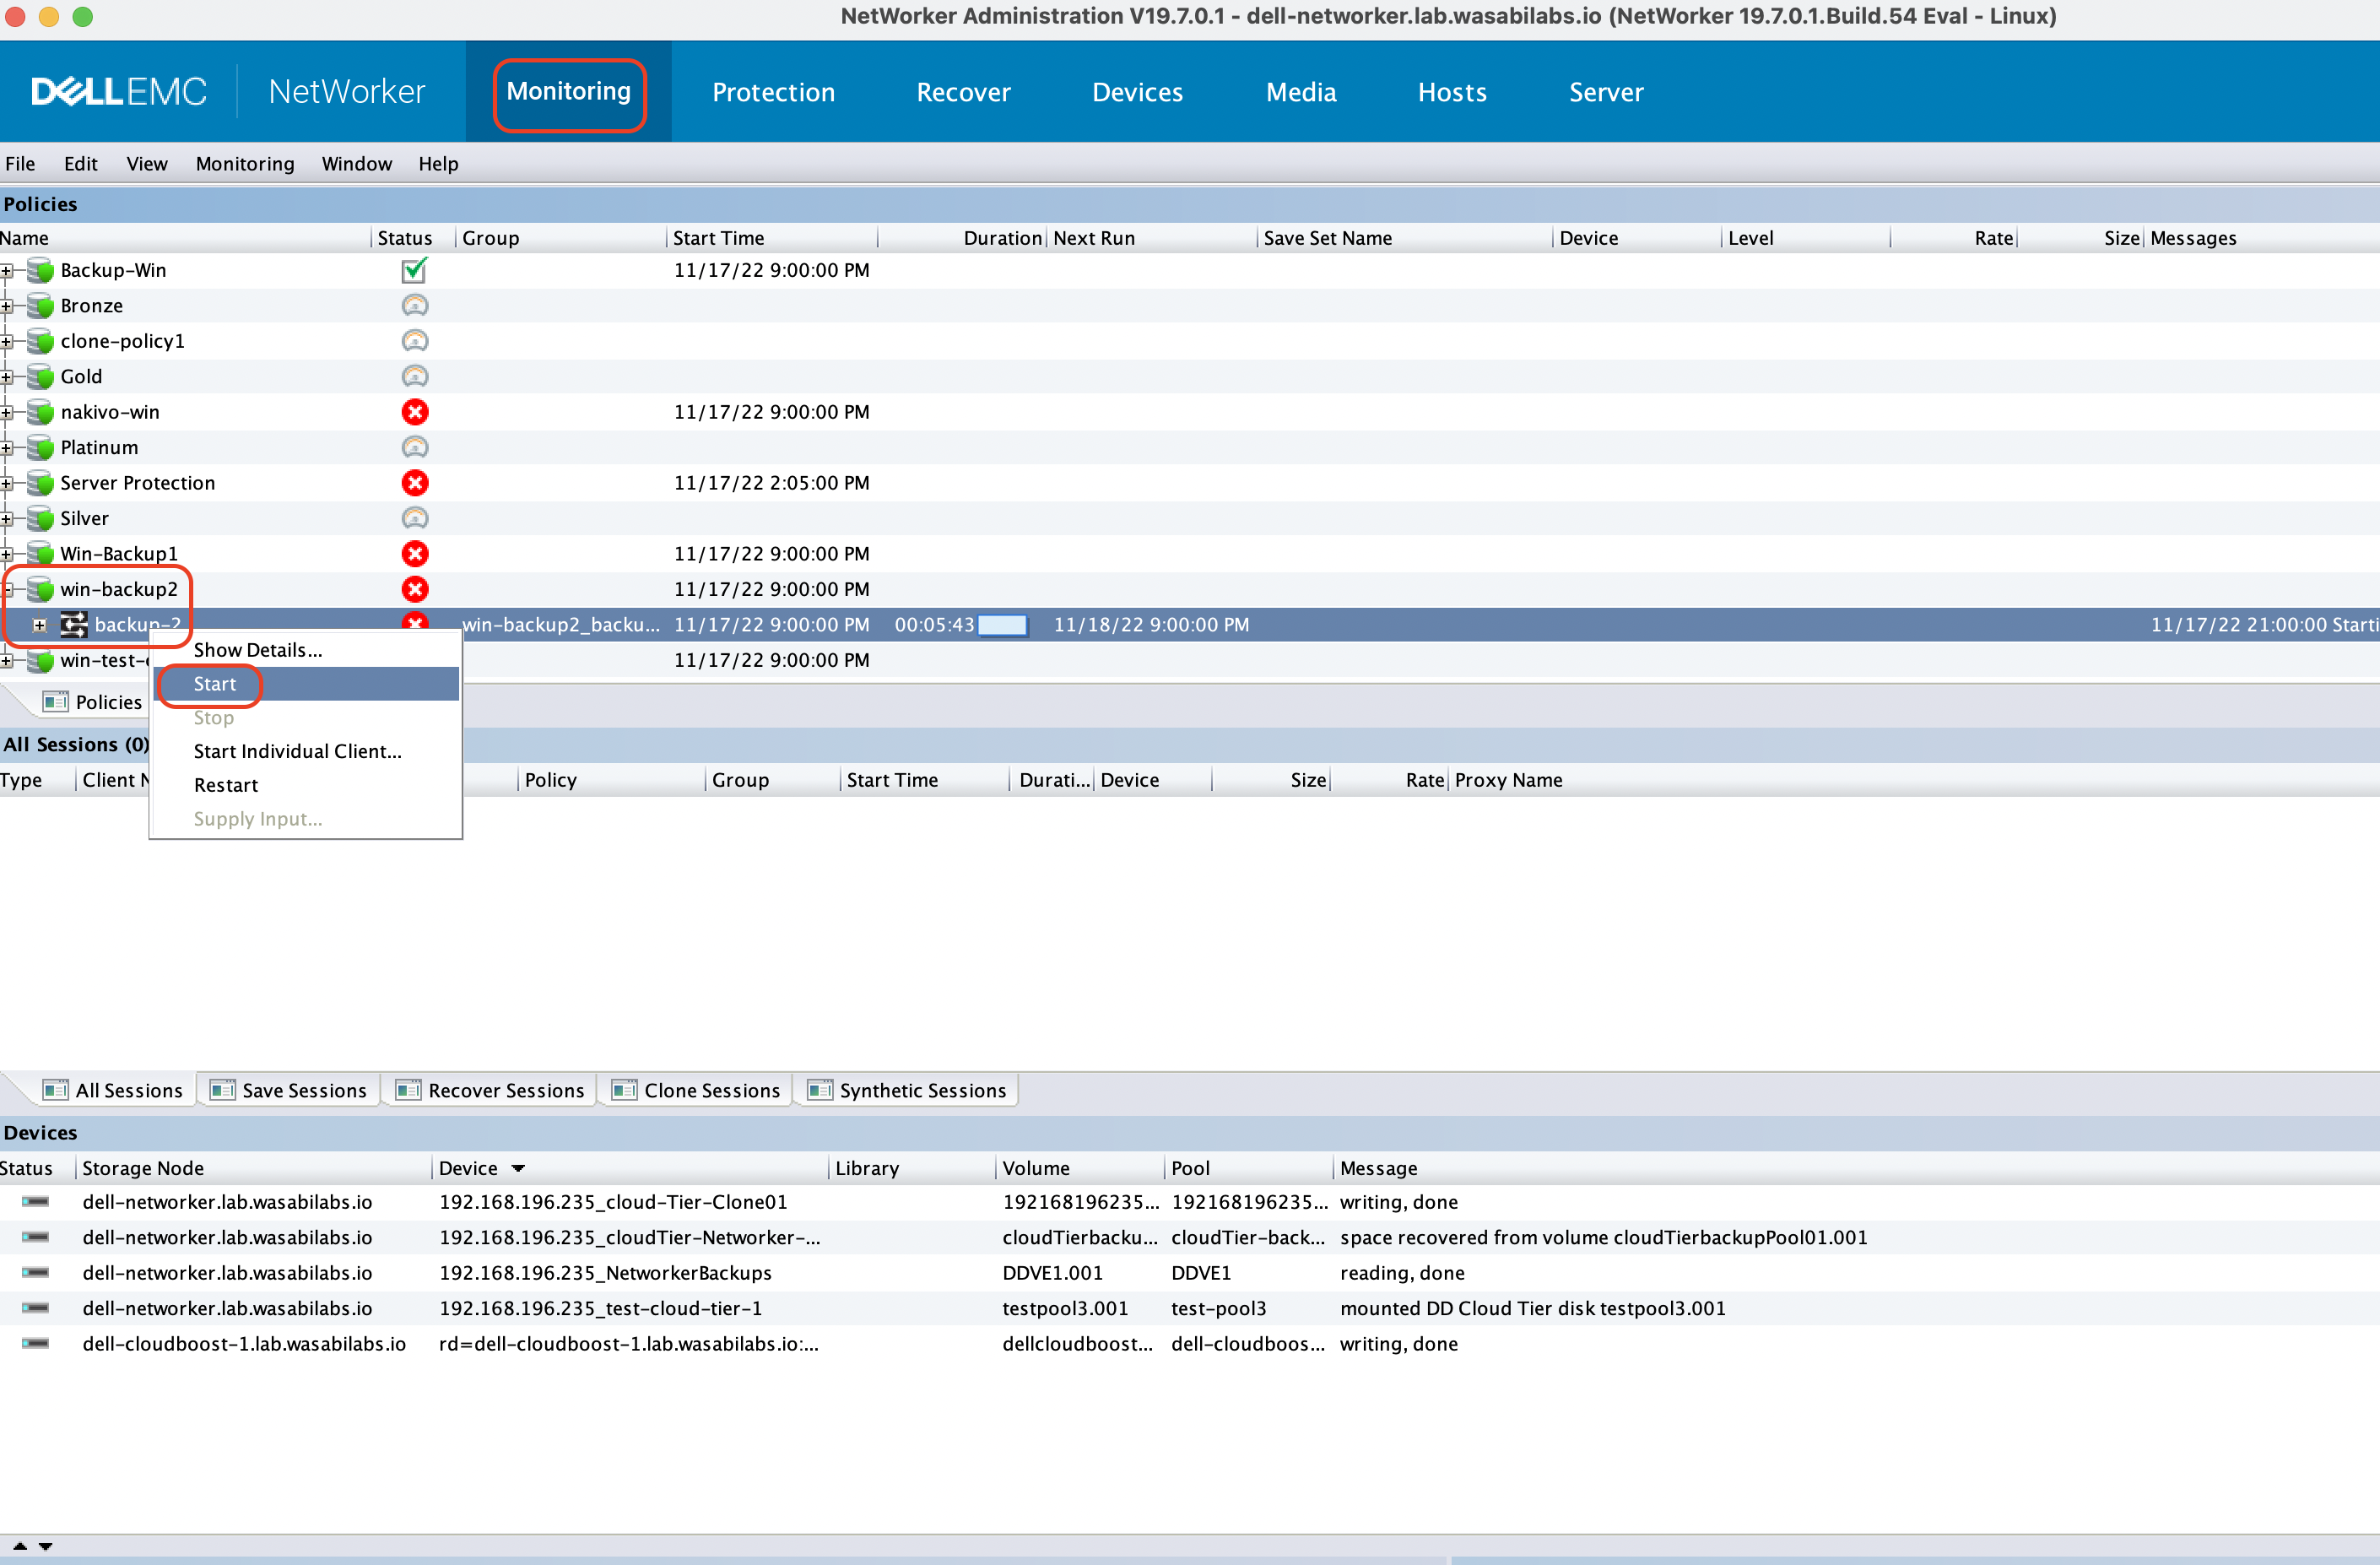Select Start from the context menu
The image size is (2380, 1565).
(213, 683)
